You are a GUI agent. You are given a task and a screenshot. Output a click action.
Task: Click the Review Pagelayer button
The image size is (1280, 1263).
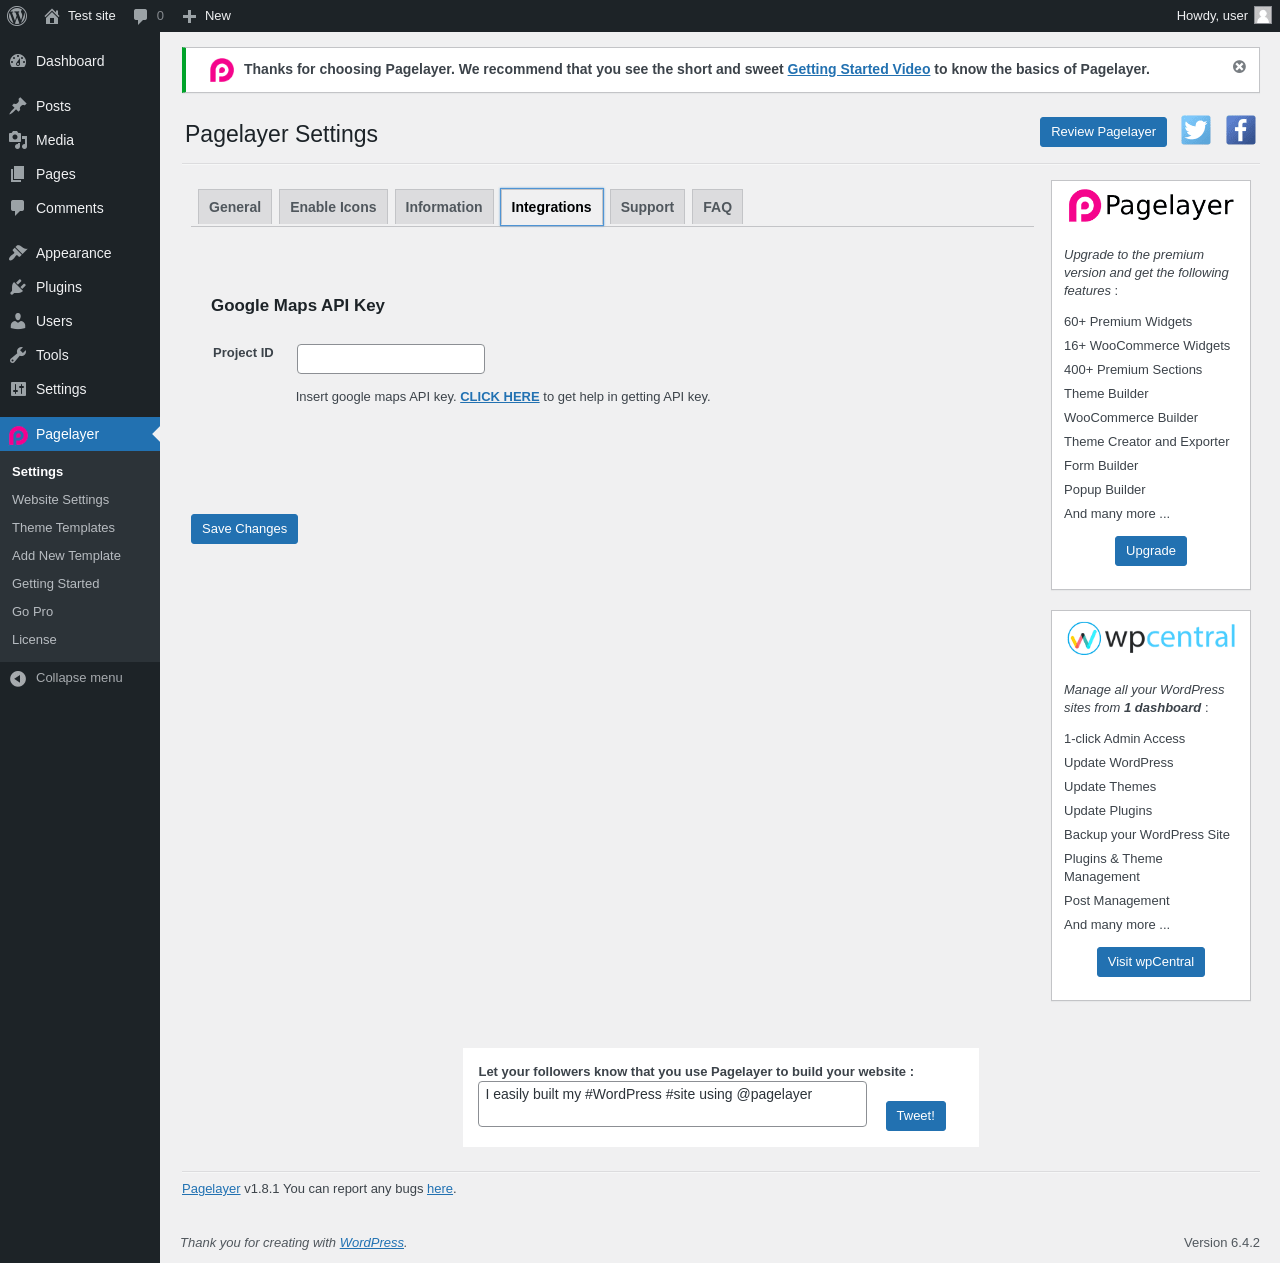(x=1103, y=132)
